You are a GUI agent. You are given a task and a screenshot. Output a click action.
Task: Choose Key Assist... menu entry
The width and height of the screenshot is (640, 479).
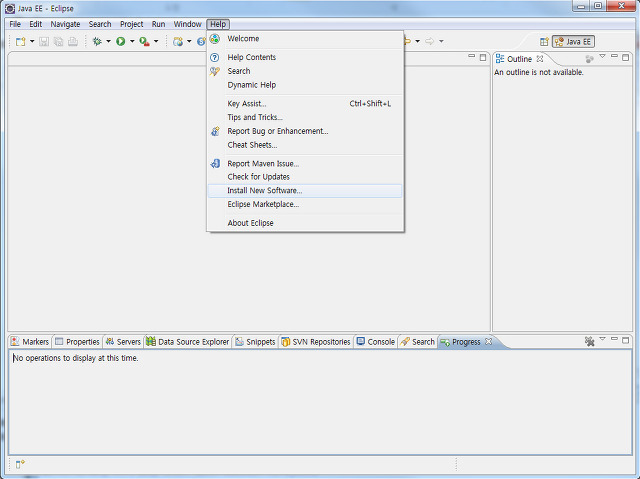click(305, 104)
